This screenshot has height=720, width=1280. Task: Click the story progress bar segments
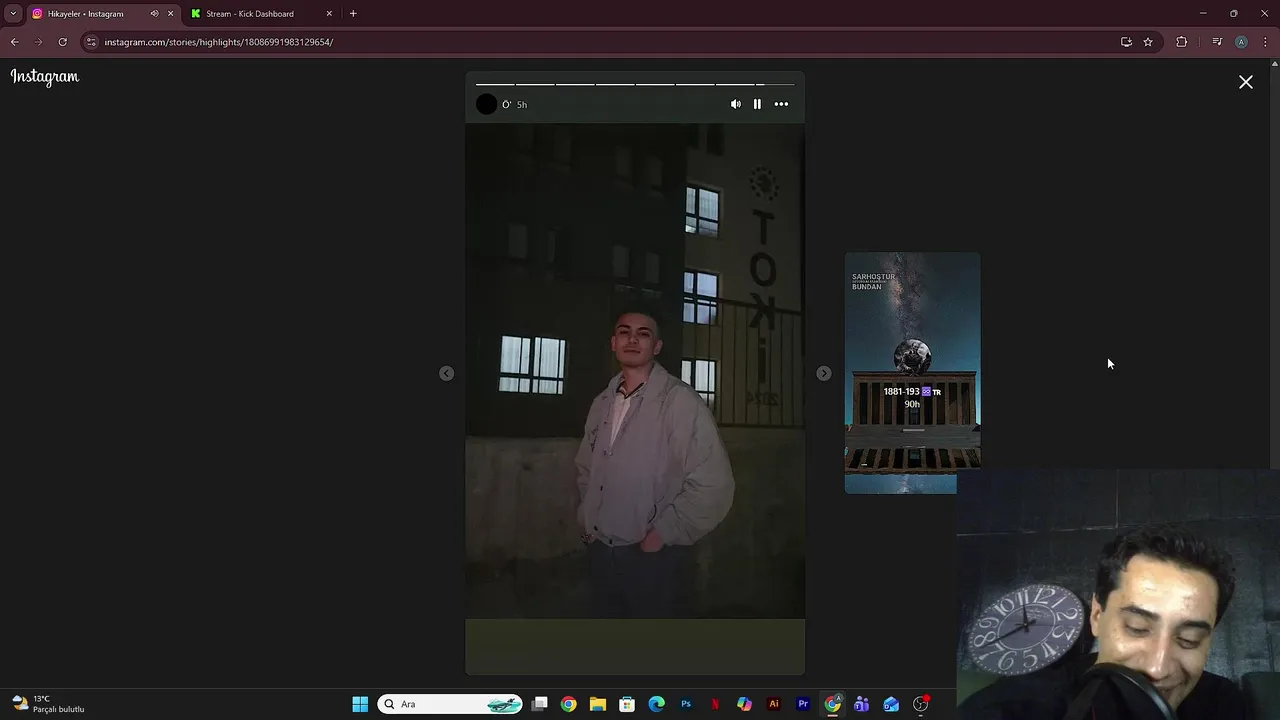tap(635, 85)
